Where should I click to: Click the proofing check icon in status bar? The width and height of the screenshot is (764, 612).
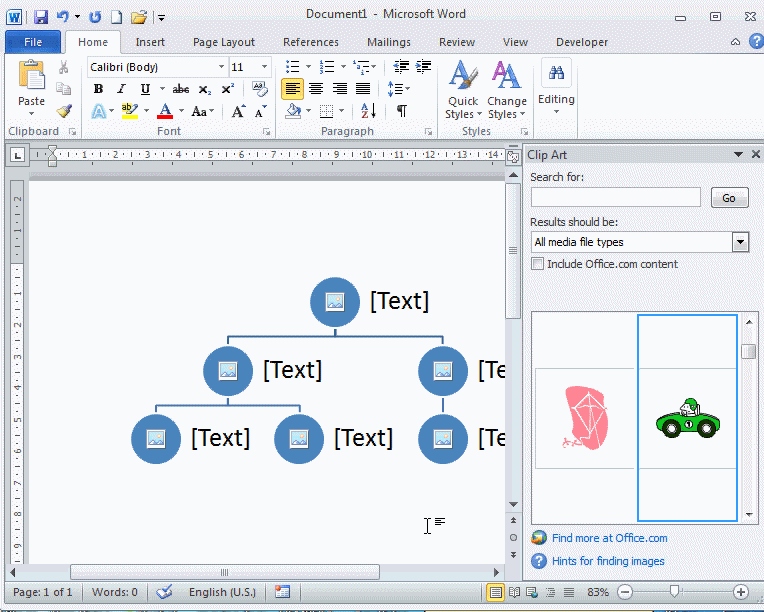click(164, 592)
